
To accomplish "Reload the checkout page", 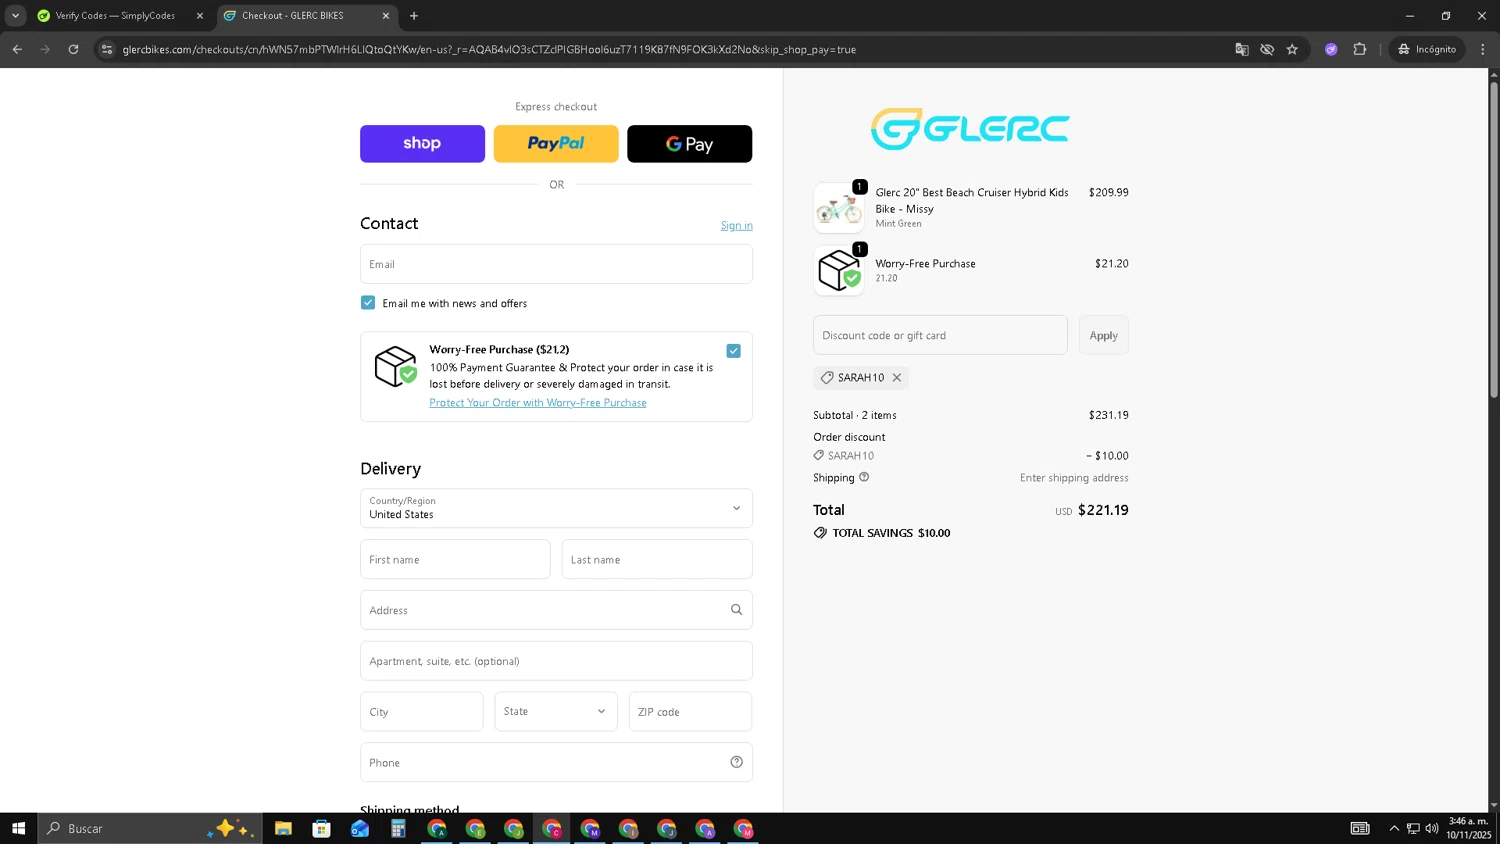I will [x=73, y=49].
